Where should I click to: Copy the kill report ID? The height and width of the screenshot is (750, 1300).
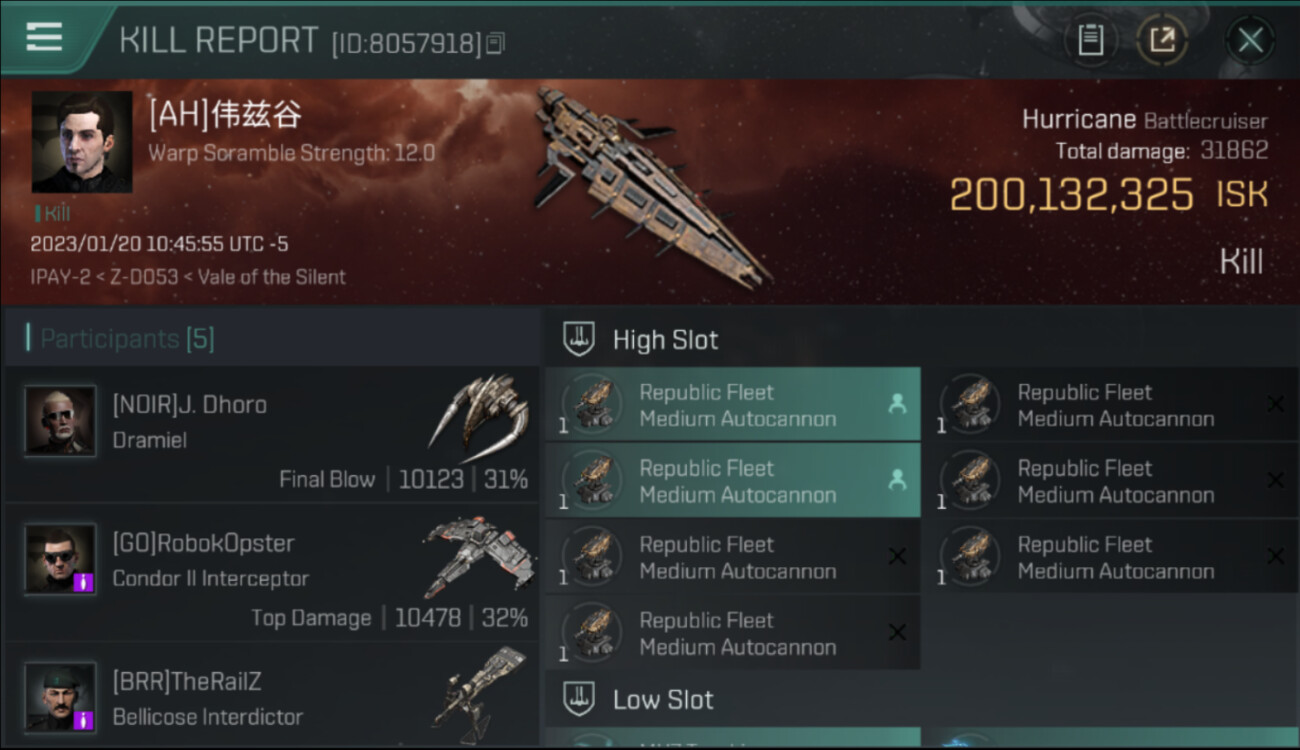[496, 43]
